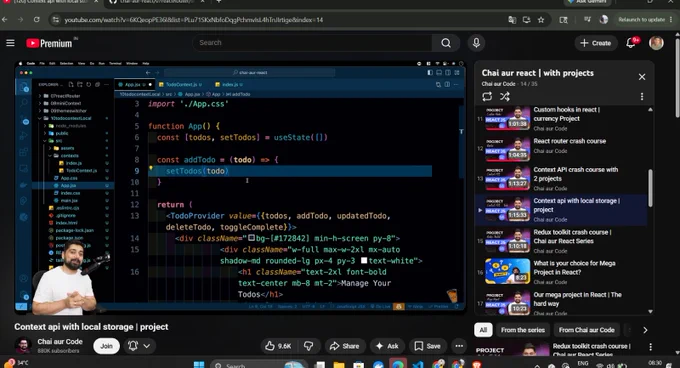Go to YouTube Premium home logo
Image resolution: width=680 pixels, height=368 pixels.
pos(49,43)
